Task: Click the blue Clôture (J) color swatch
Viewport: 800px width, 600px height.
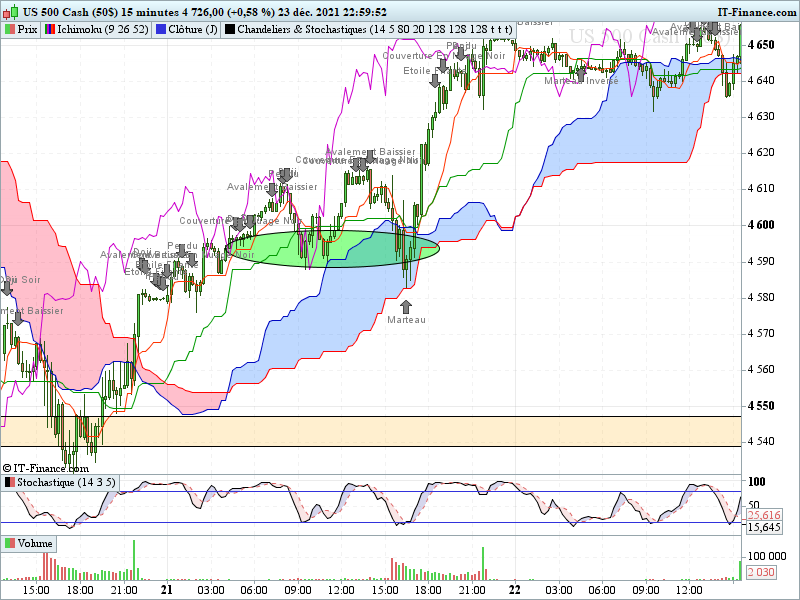Action: point(161,30)
